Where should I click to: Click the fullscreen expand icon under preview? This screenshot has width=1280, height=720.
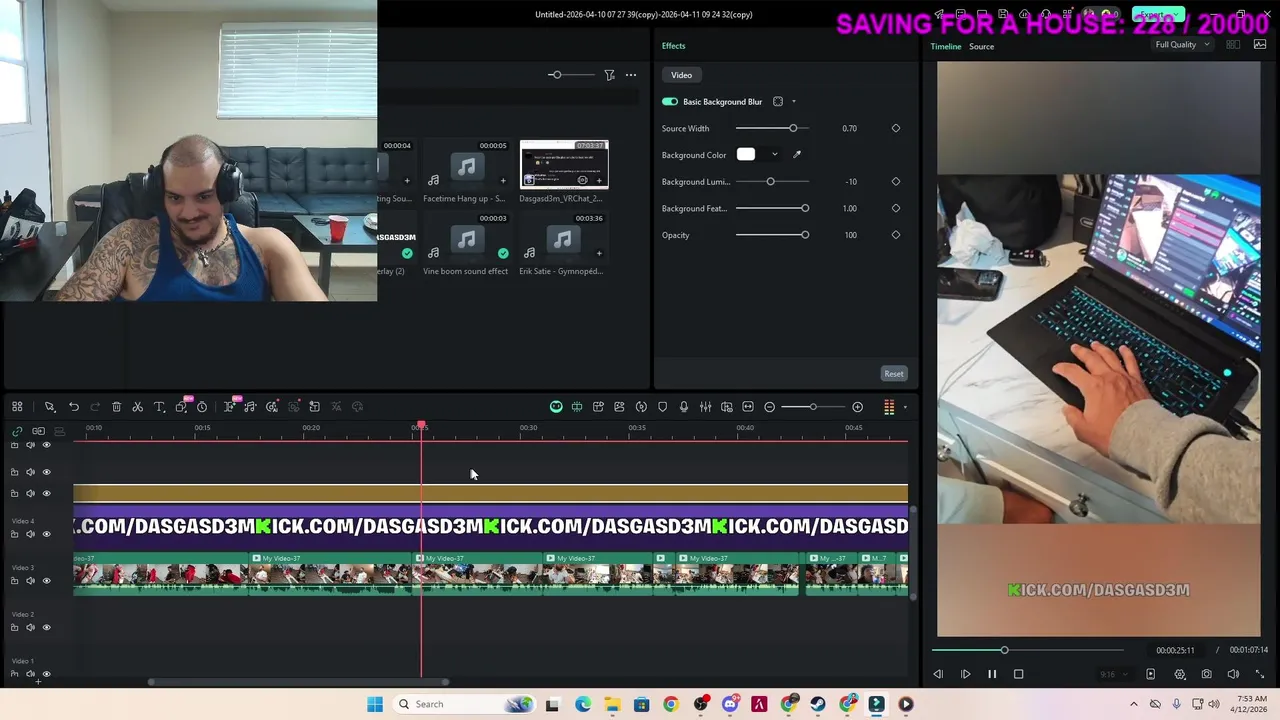[1260, 674]
